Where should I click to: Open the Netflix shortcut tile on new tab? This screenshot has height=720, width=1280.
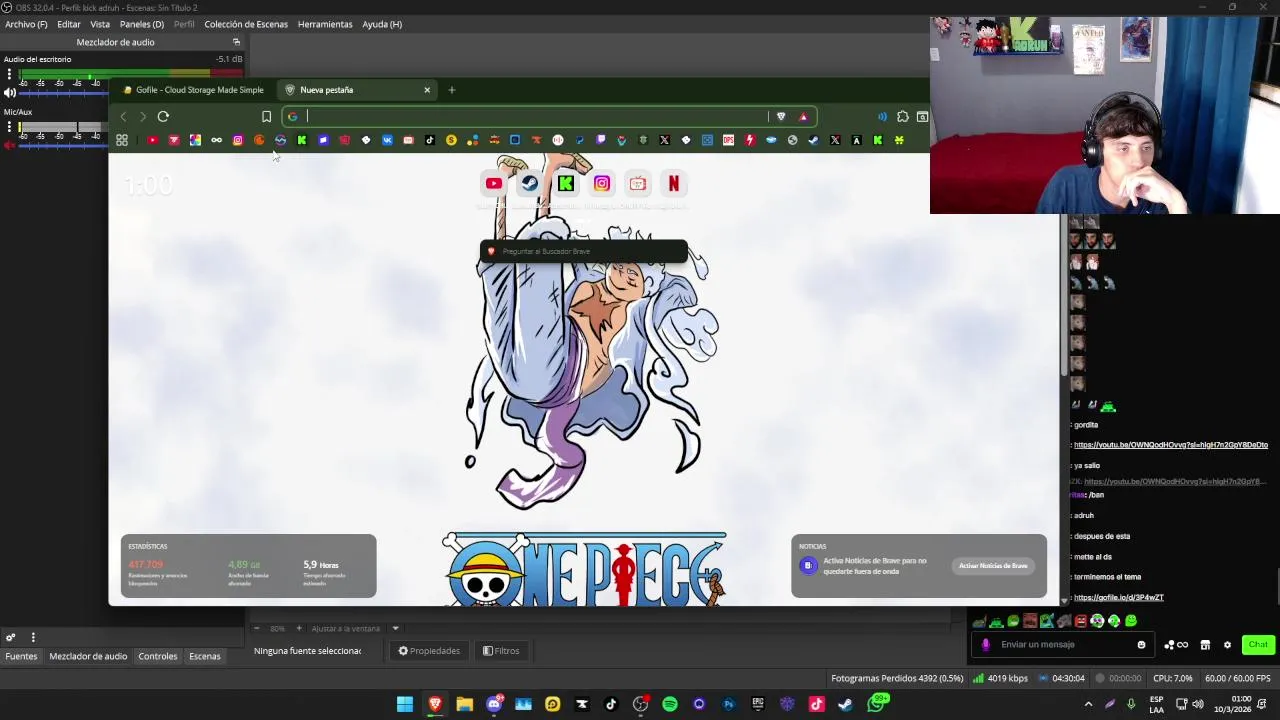(x=673, y=183)
